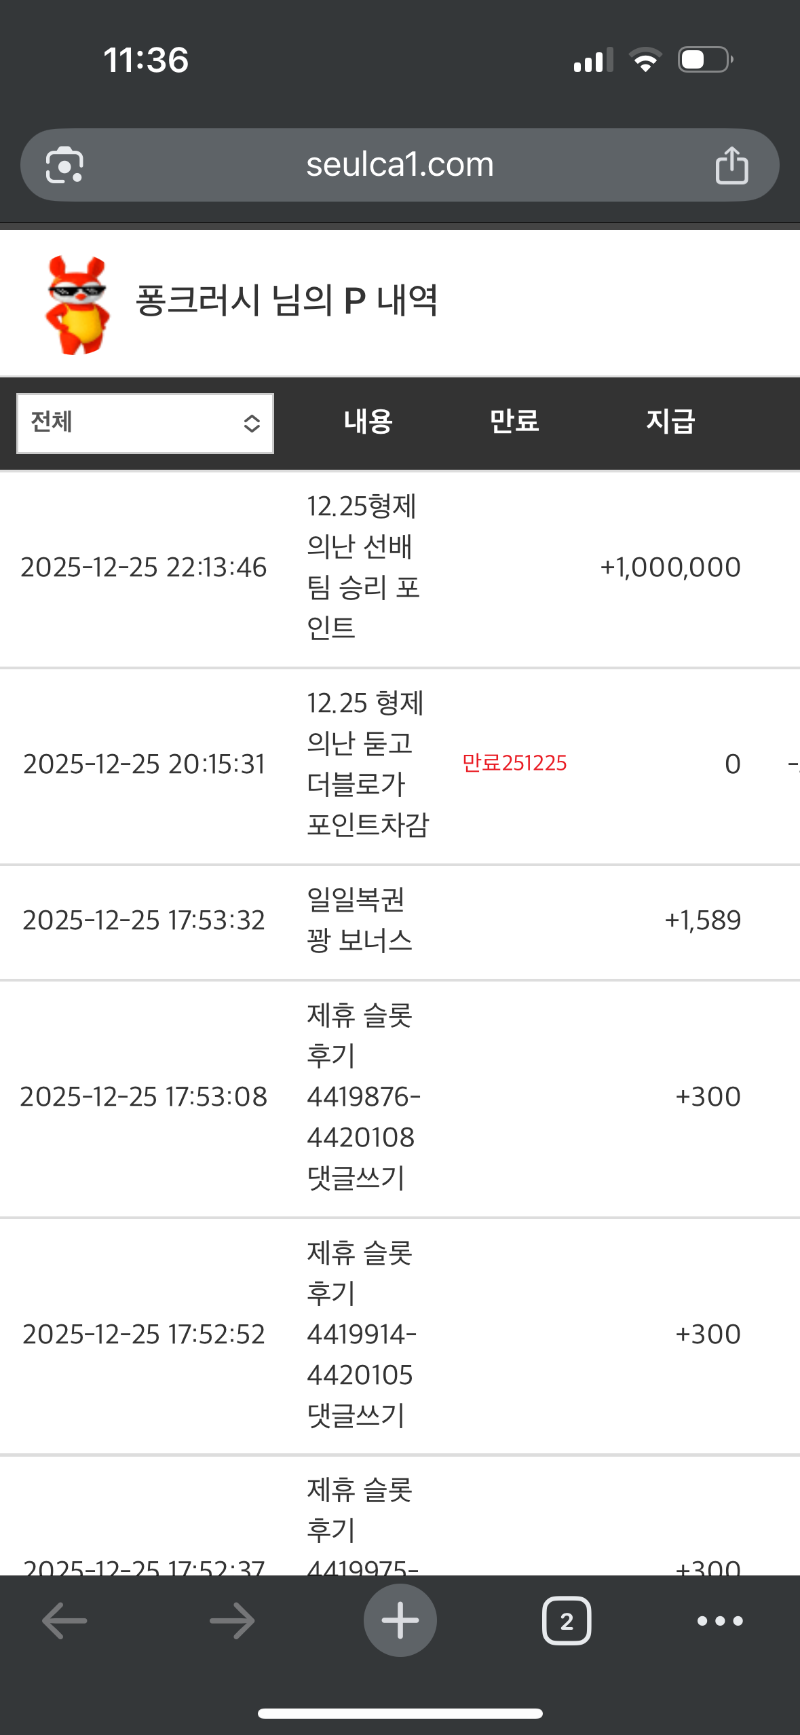Viewport: 800px width, 1735px height.
Task: Select the 내용 column header
Action: 368,422
